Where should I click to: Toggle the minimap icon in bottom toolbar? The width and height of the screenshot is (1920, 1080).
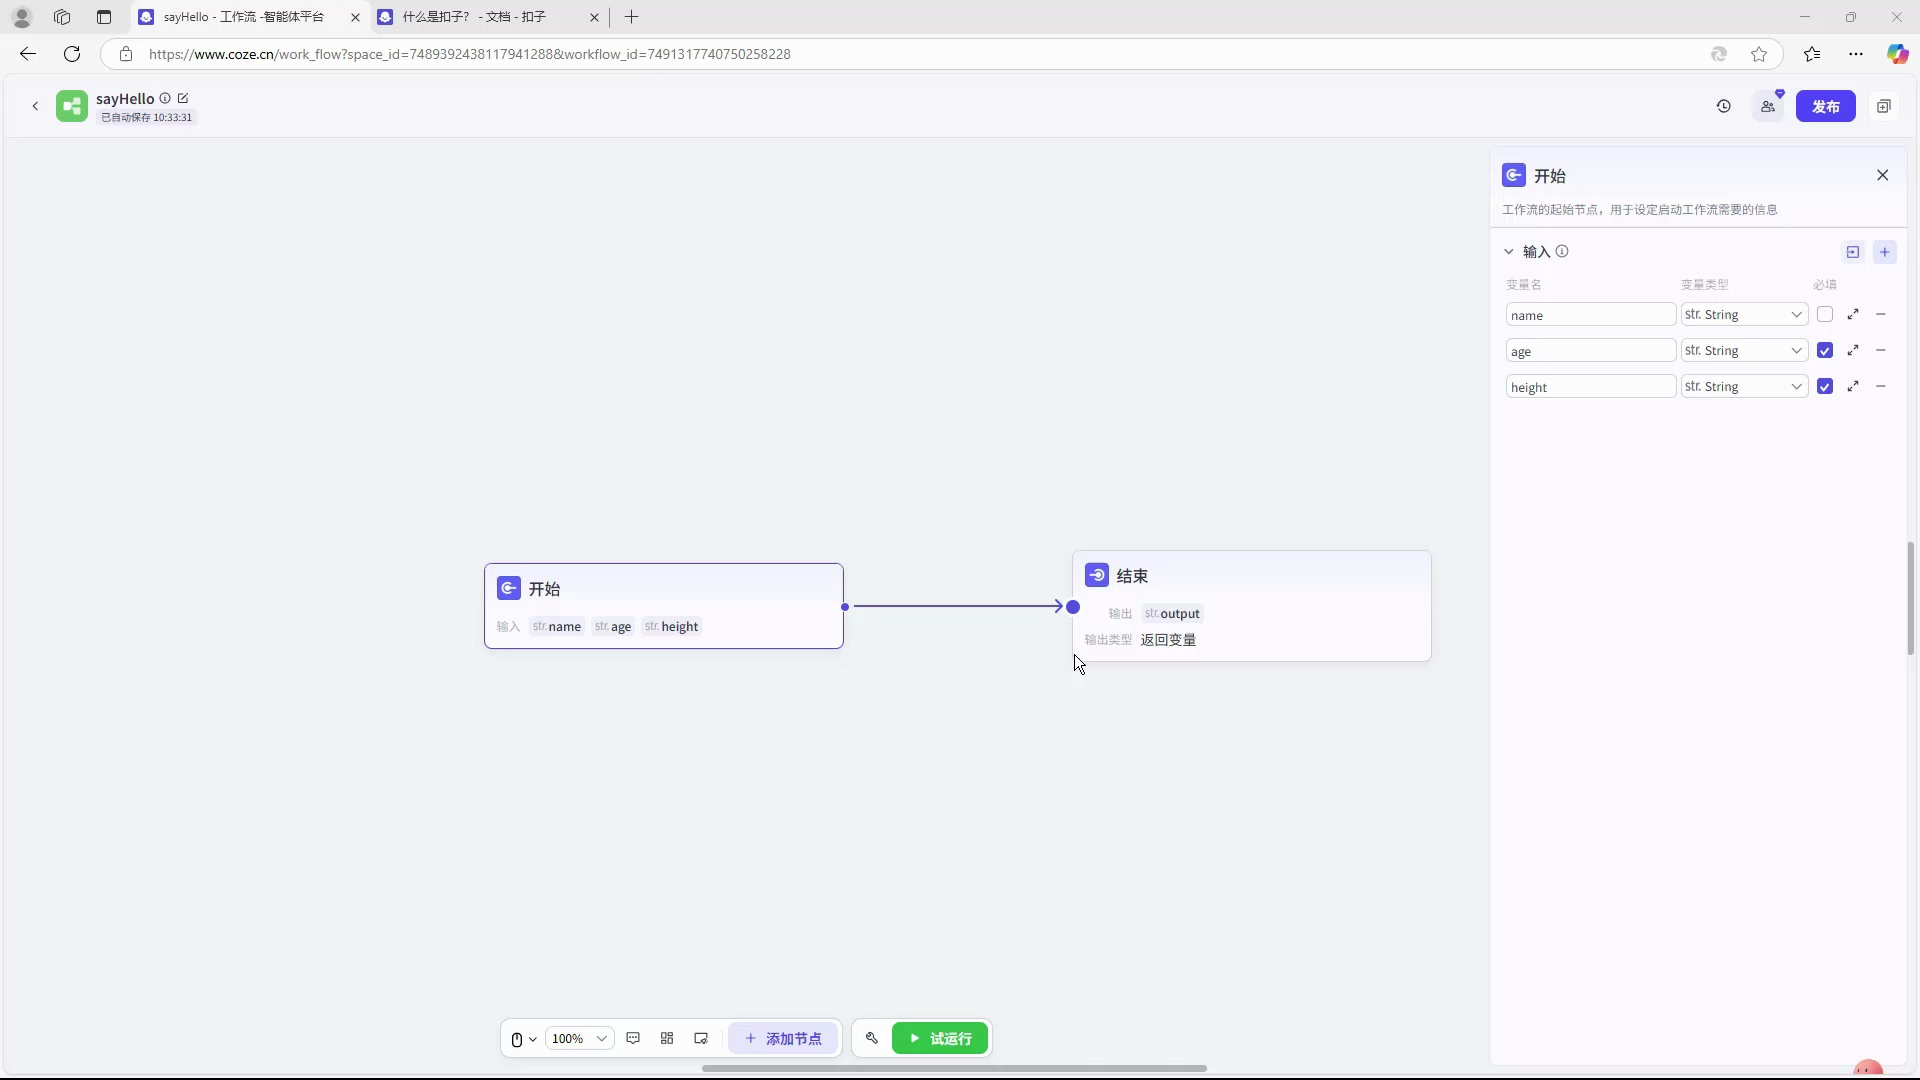[x=701, y=1039]
